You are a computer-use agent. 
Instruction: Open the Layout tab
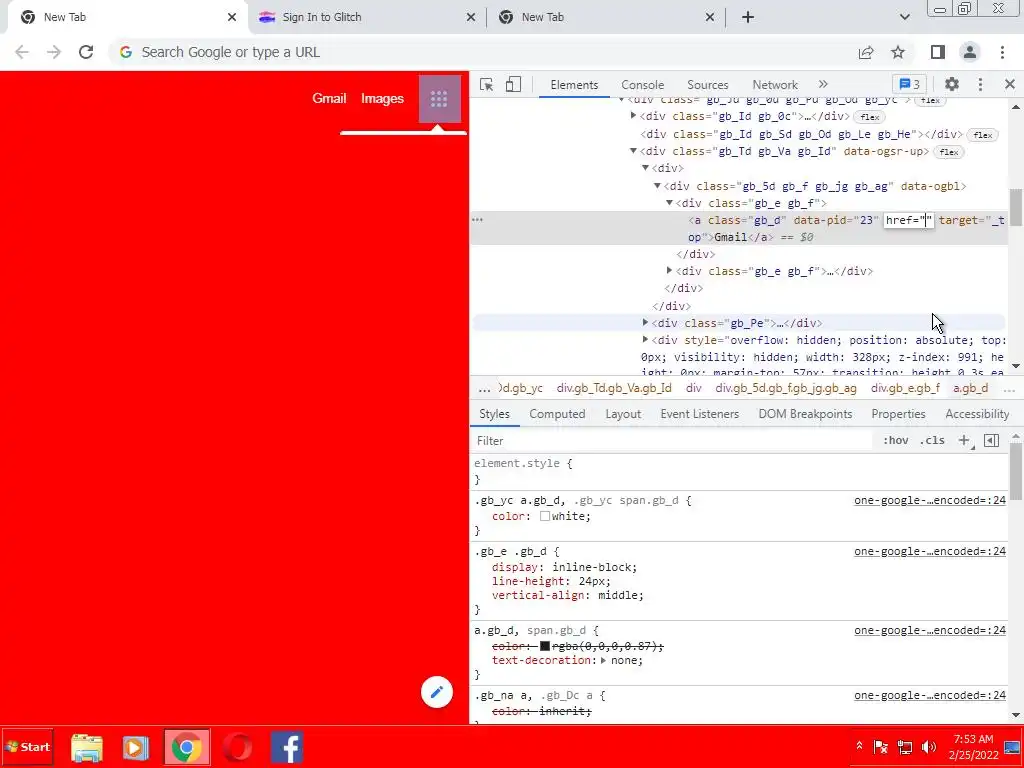click(623, 414)
